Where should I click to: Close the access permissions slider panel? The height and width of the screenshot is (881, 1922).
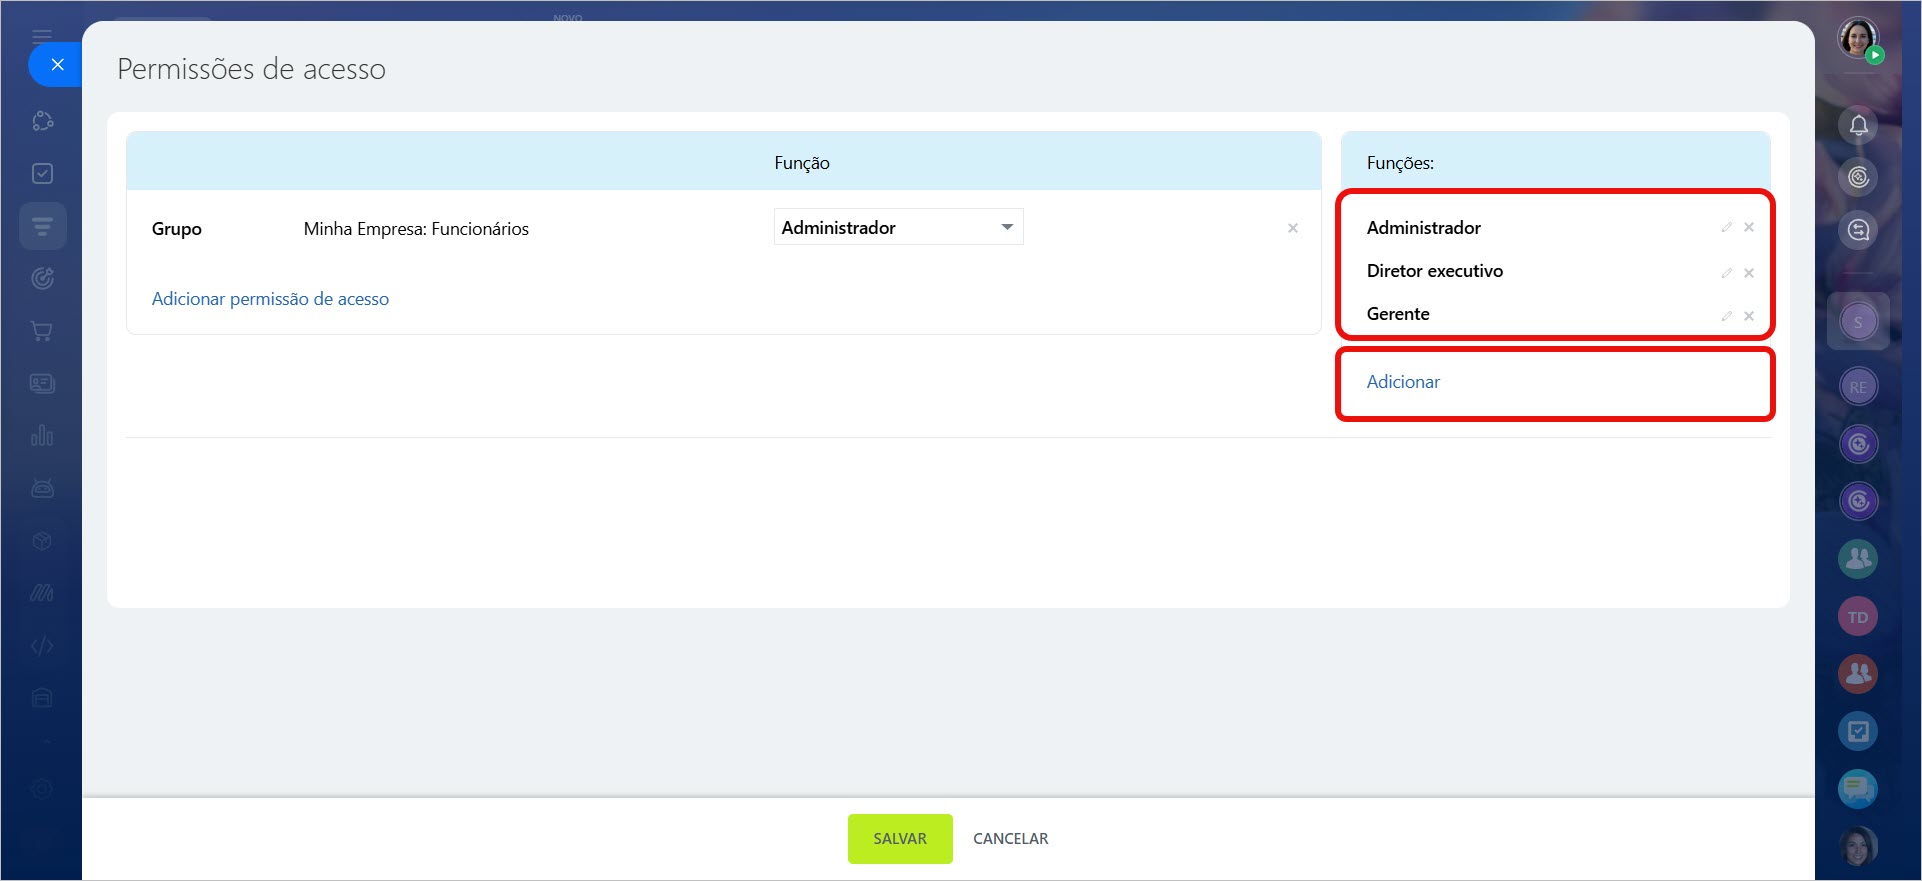pos(57,65)
